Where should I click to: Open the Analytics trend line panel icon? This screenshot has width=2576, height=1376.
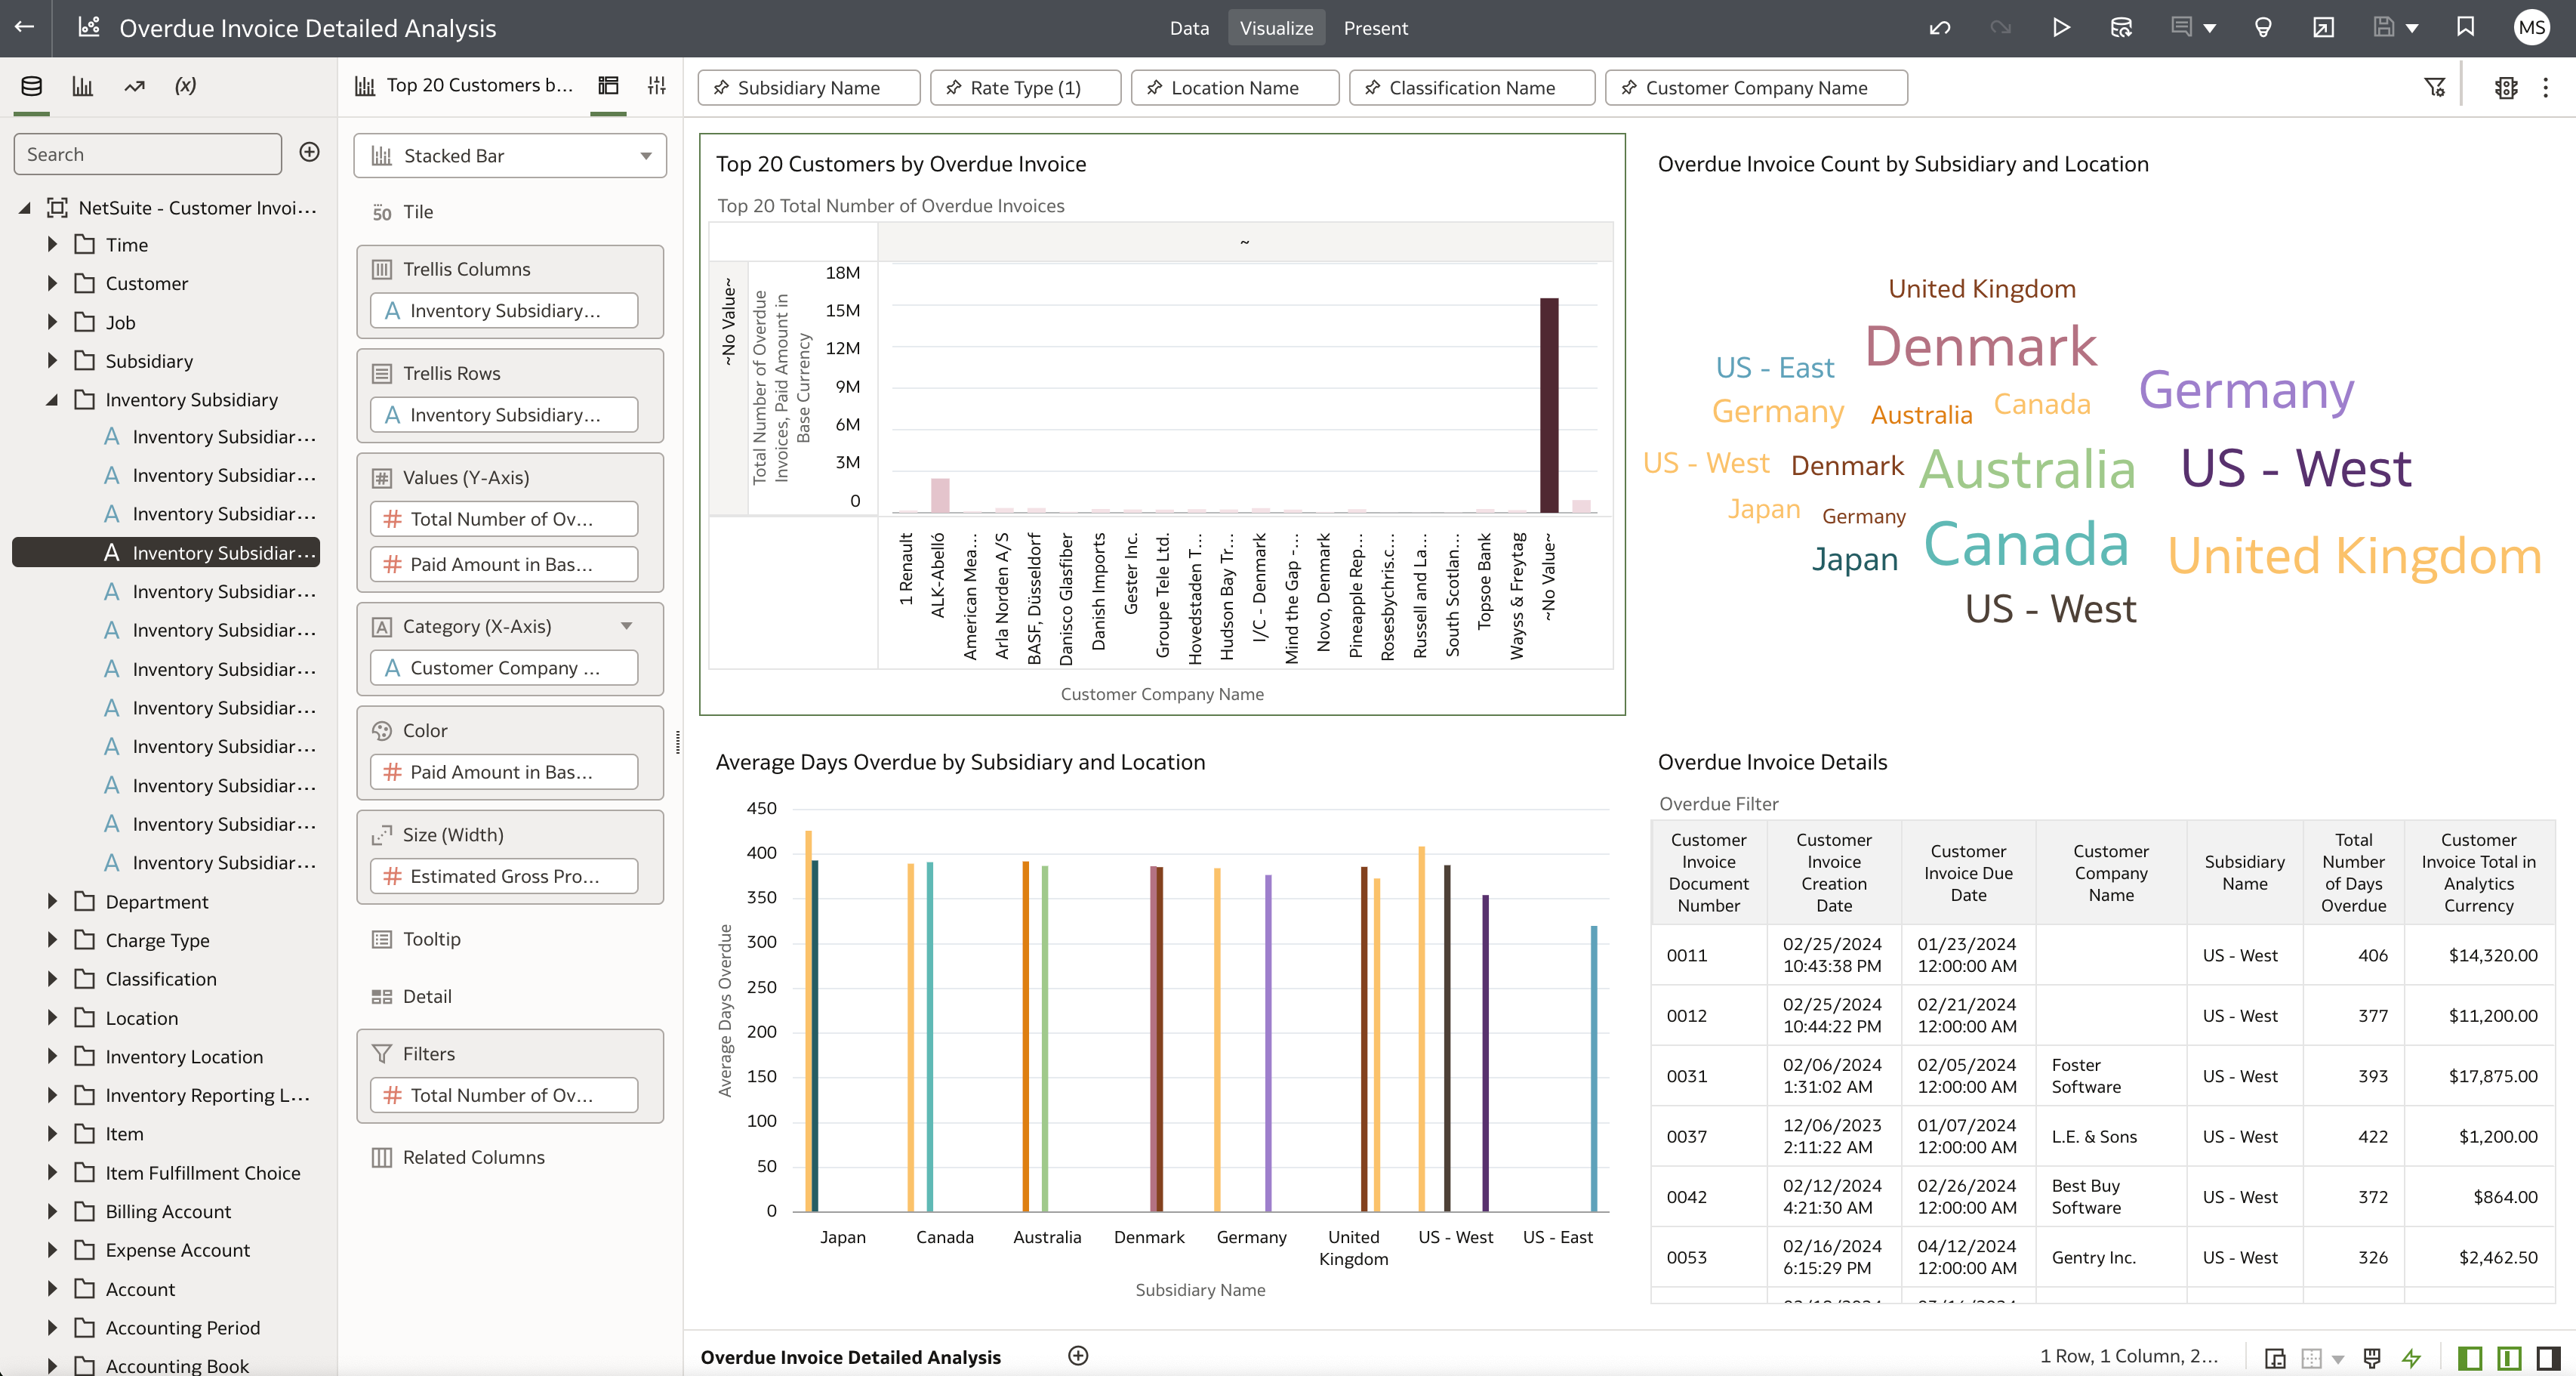coord(134,86)
